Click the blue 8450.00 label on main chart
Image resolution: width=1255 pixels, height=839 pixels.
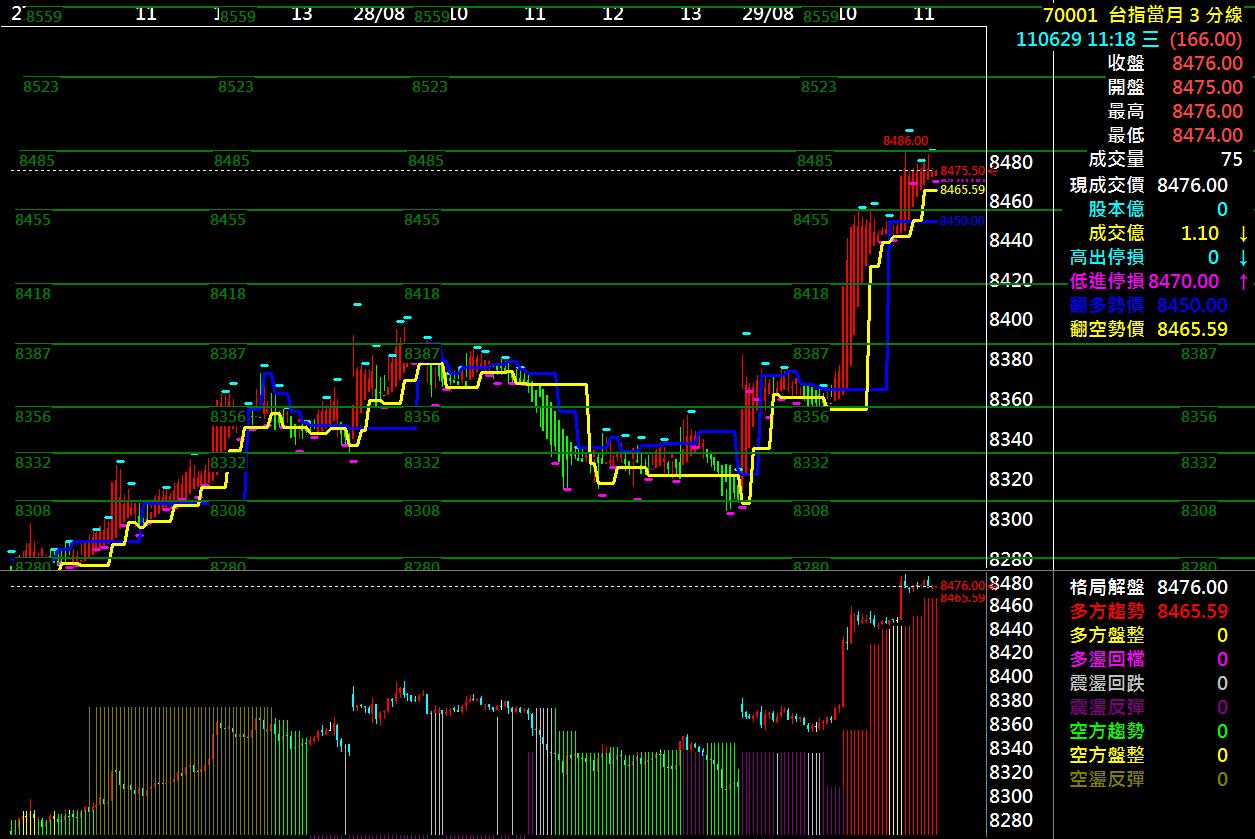(961, 221)
